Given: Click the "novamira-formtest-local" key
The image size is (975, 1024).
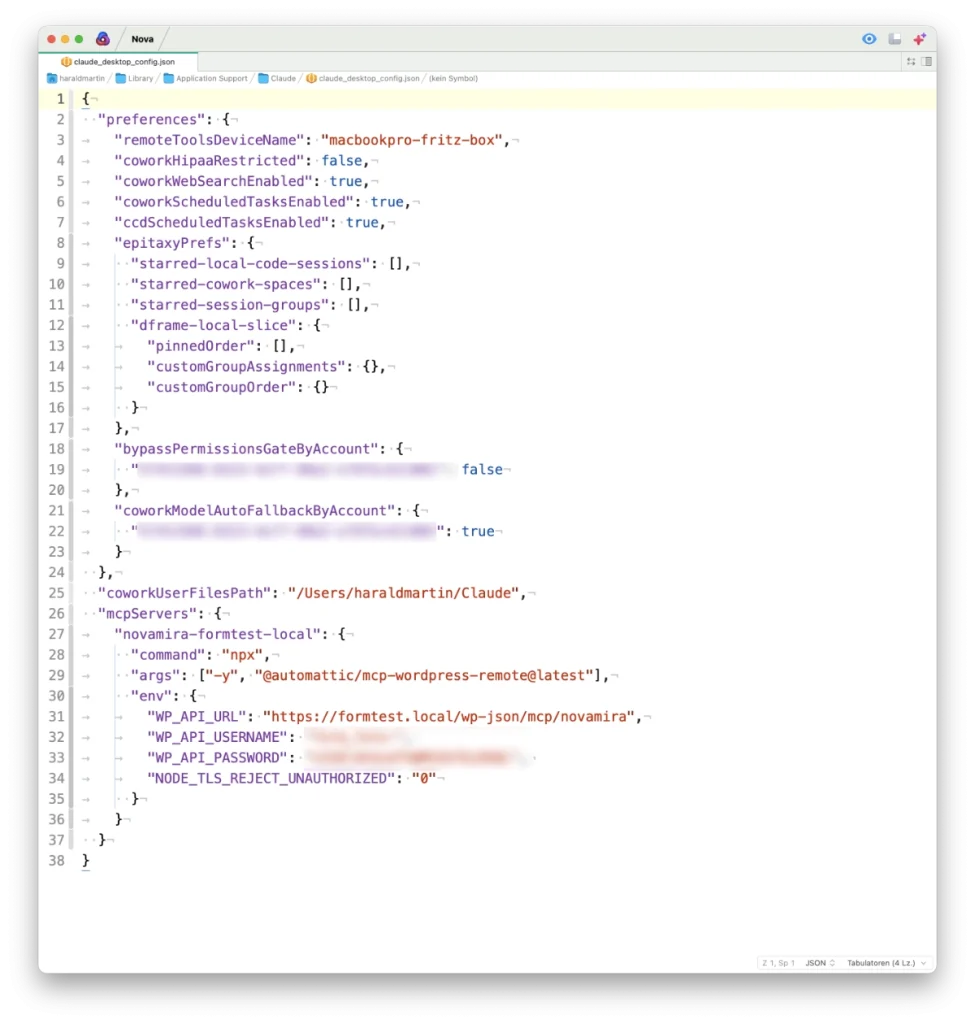Looking at the screenshot, I should (x=217, y=634).
